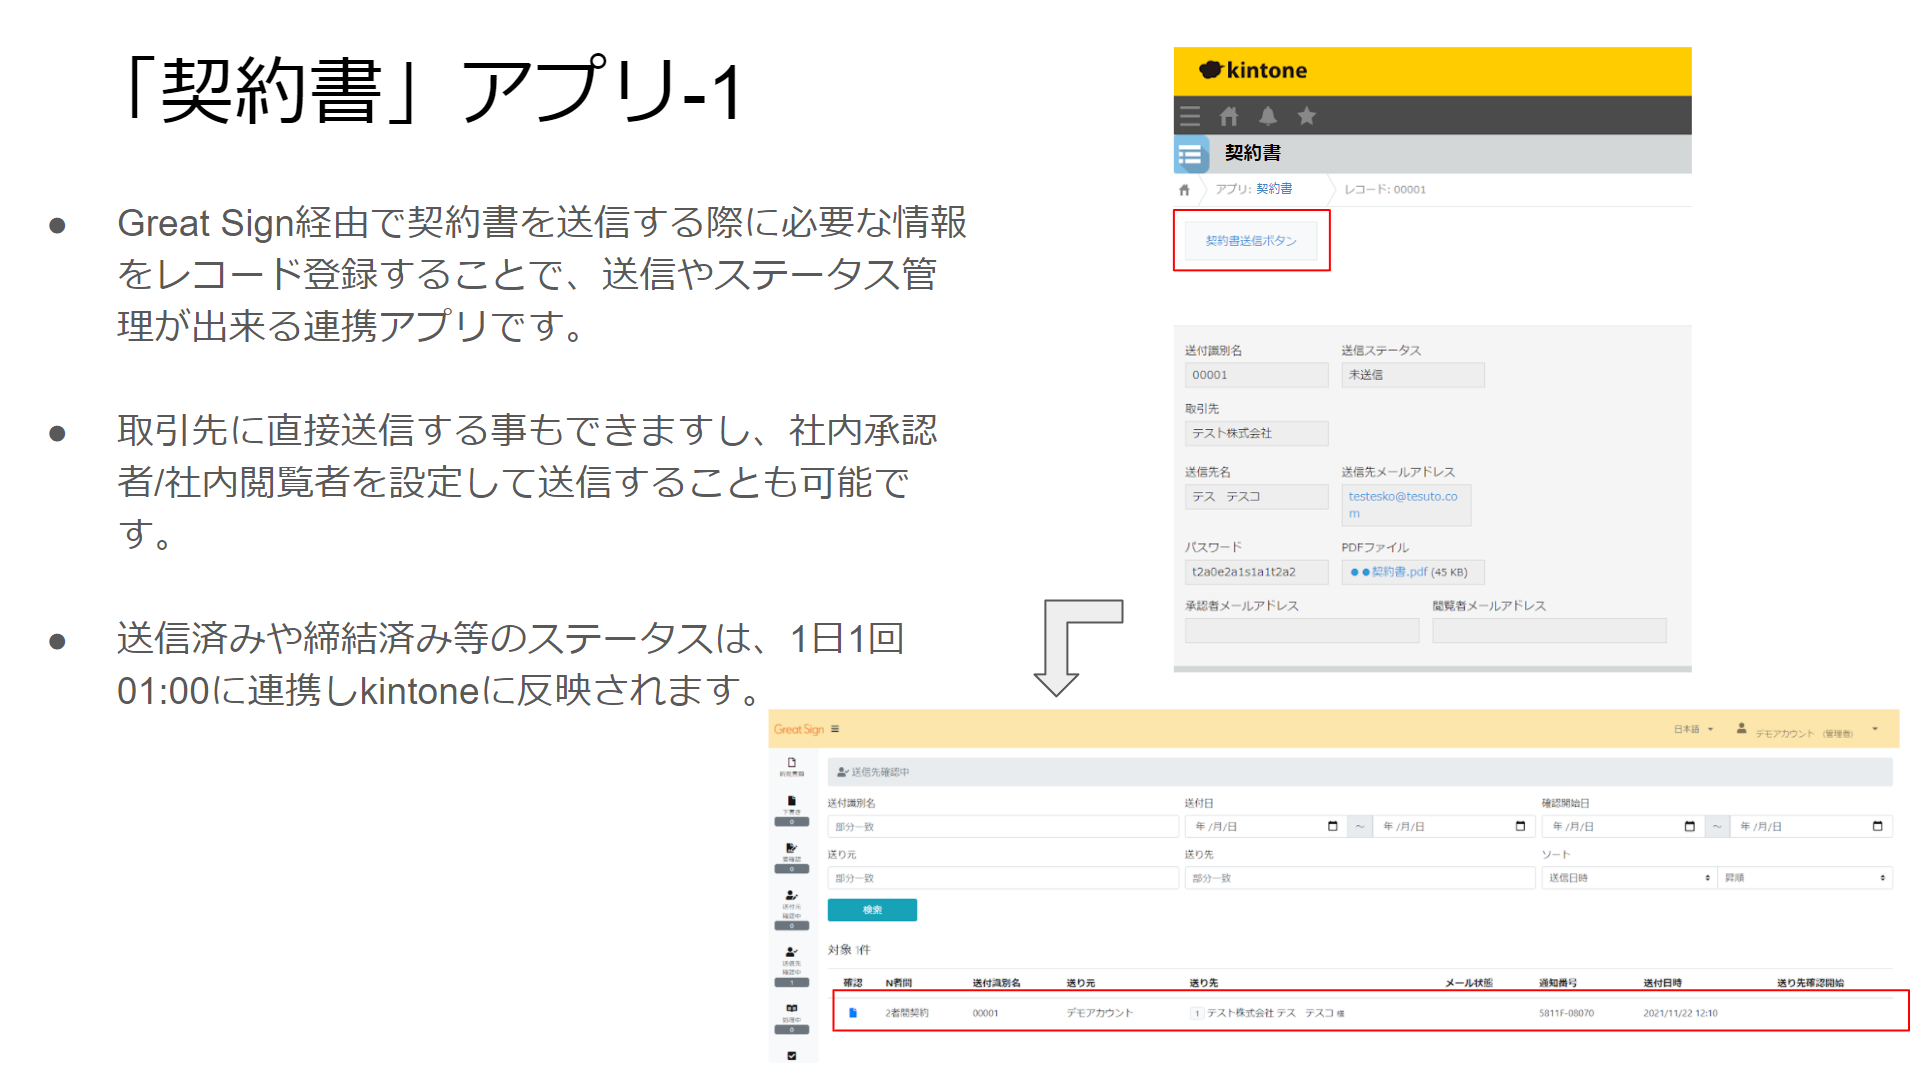Viewport: 1920px width, 1080px height.
Task: Click the 送り先確認開始 column header
Action: (1810, 983)
